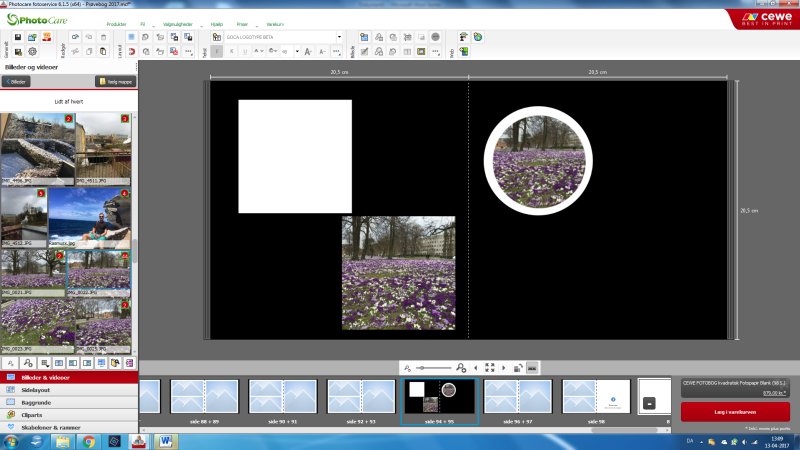Toggle underline text formatting
The height and width of the screenshot is (450, 800).
(x=246, y=51)
